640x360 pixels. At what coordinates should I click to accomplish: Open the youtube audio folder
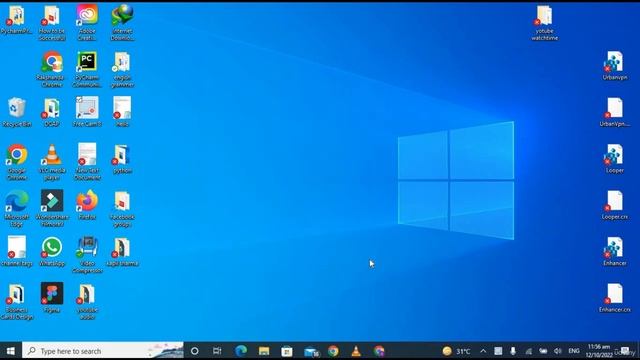(87, 301)
